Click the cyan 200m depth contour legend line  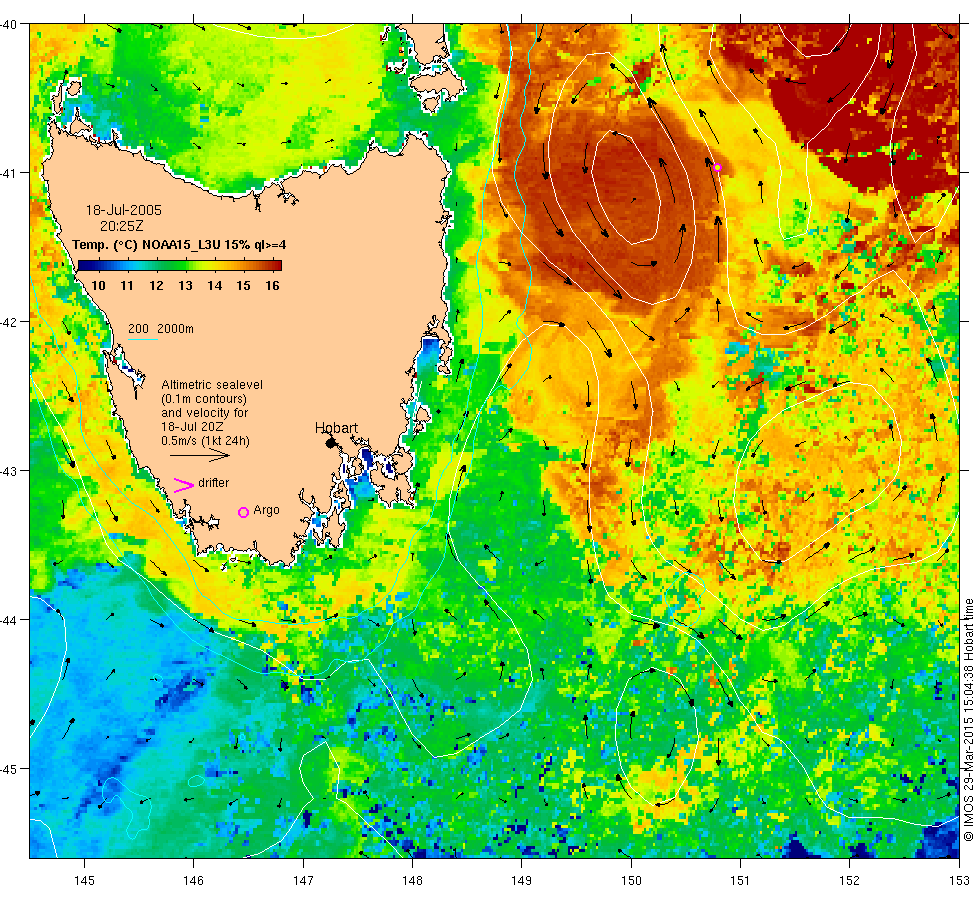coord(142,339)
